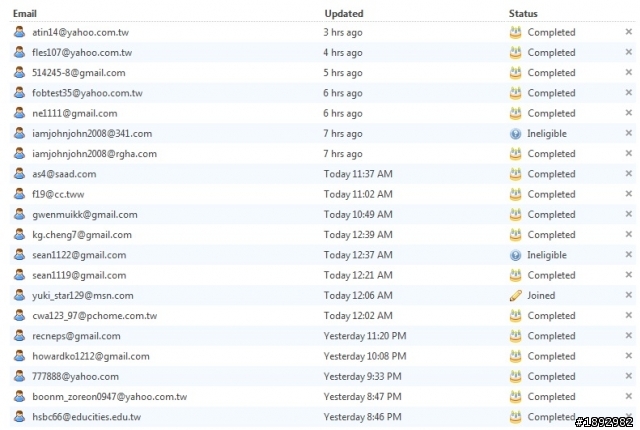The height and width of the screenshot is (430, 640).
Task: Click user icon beside f19@cc.tww
Action: 19,194
